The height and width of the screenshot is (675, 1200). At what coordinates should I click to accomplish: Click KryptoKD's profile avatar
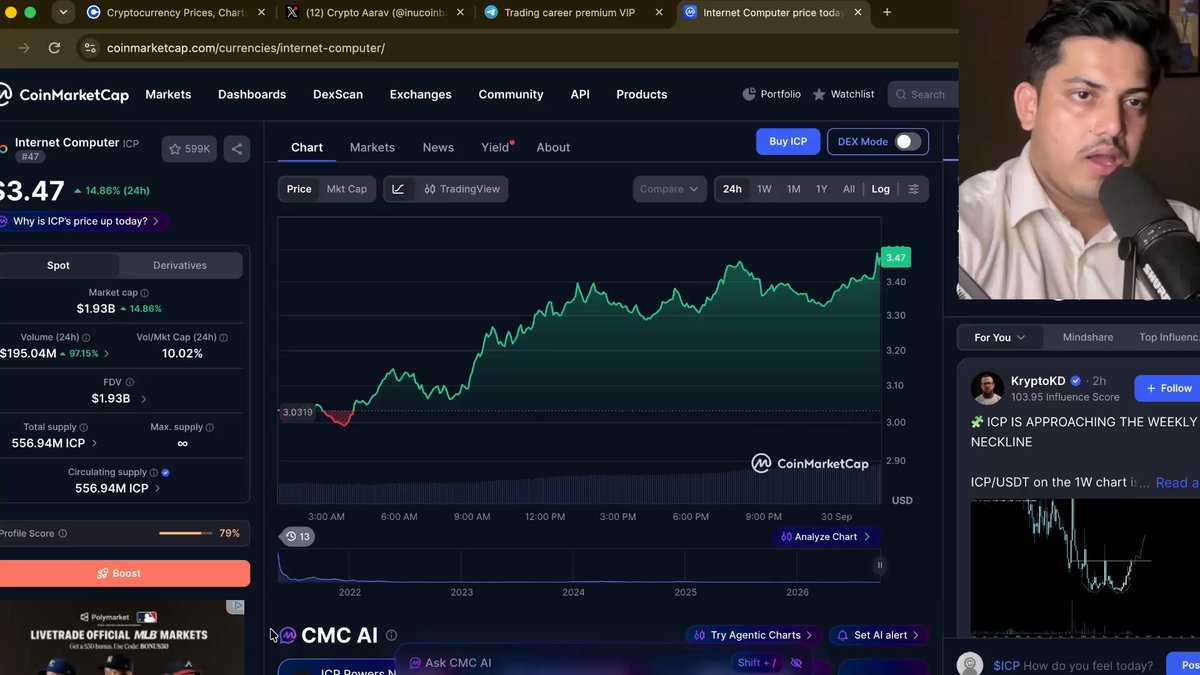click(987, 388)
